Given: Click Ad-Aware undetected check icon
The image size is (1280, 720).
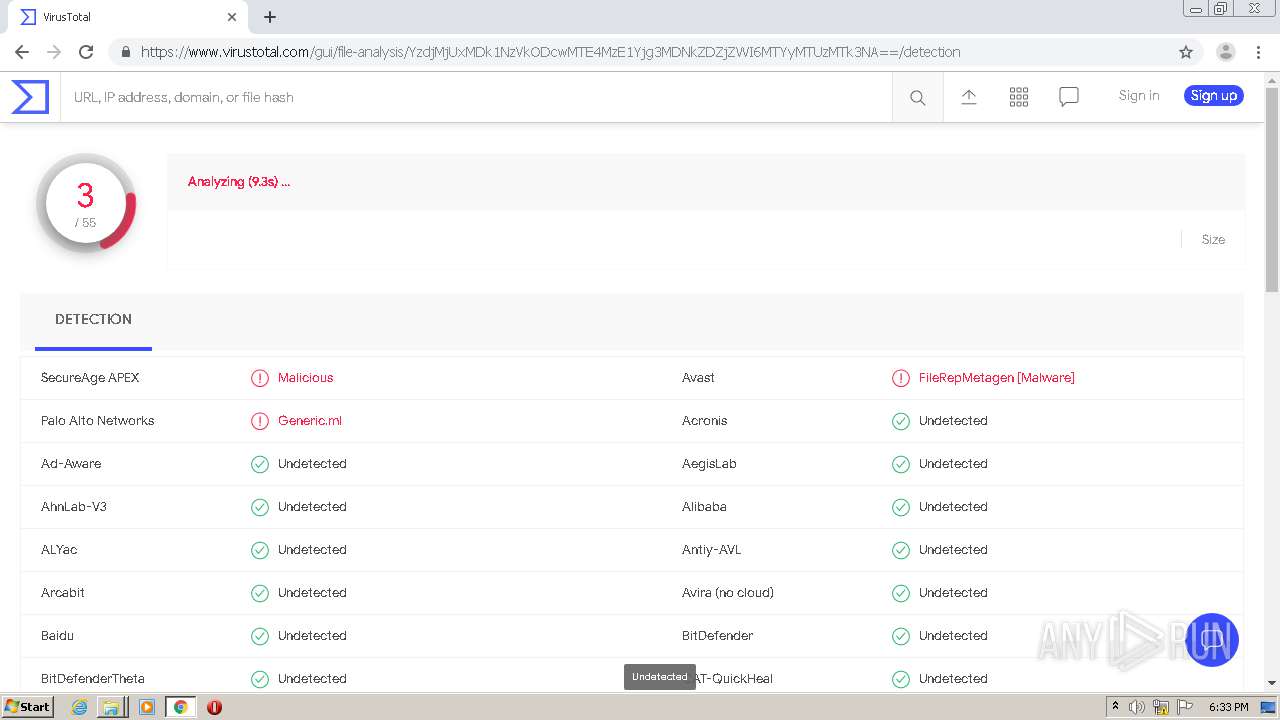Looking at the screenshot, I should point(260,464).
